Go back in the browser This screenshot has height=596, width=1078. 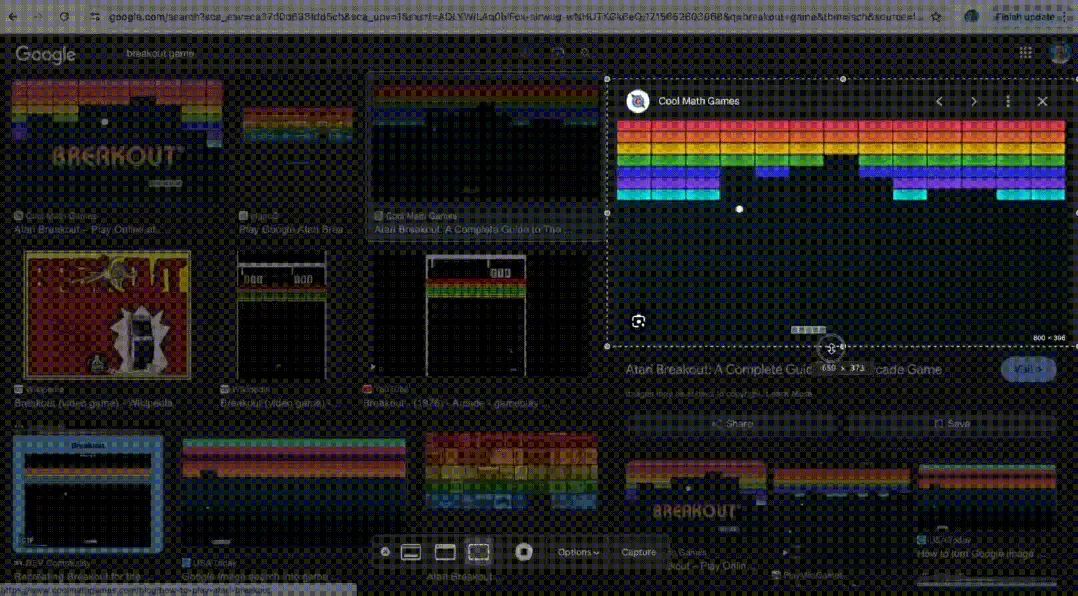(12, 16)
